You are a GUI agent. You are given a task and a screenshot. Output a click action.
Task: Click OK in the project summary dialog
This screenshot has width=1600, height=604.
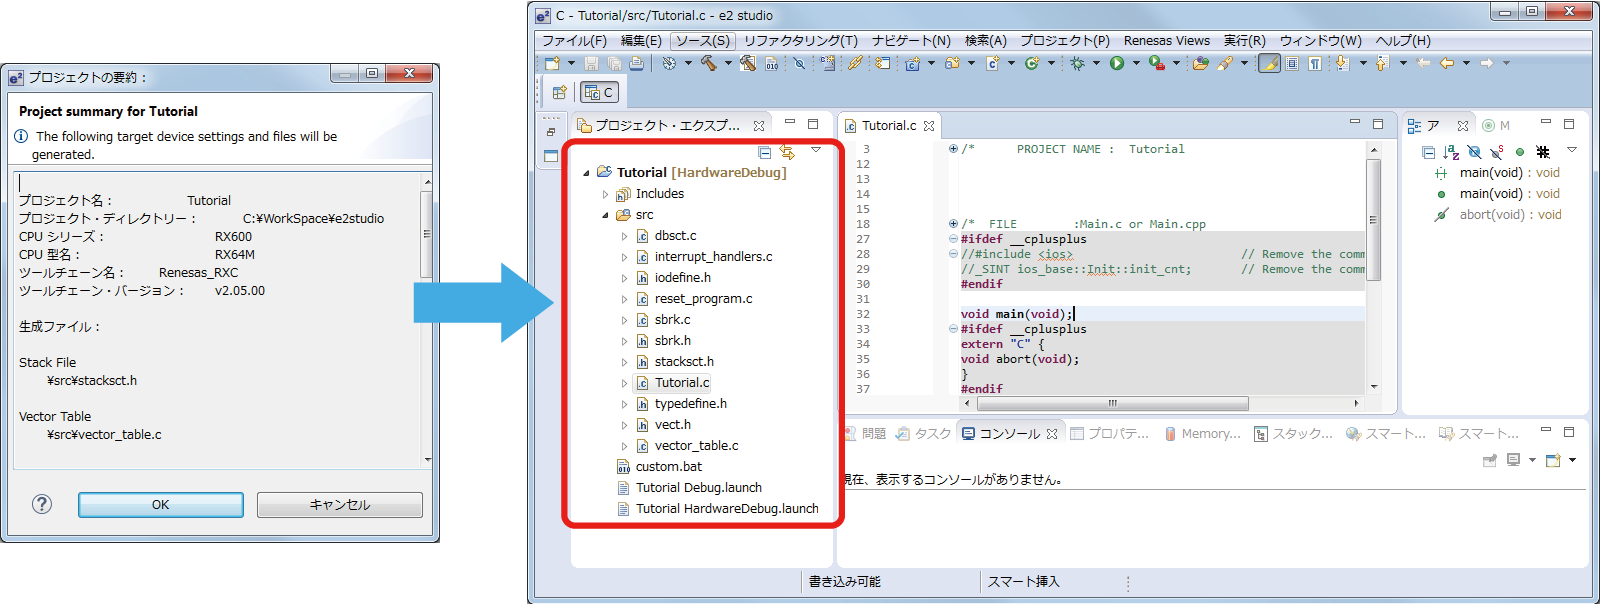(161, 505)
